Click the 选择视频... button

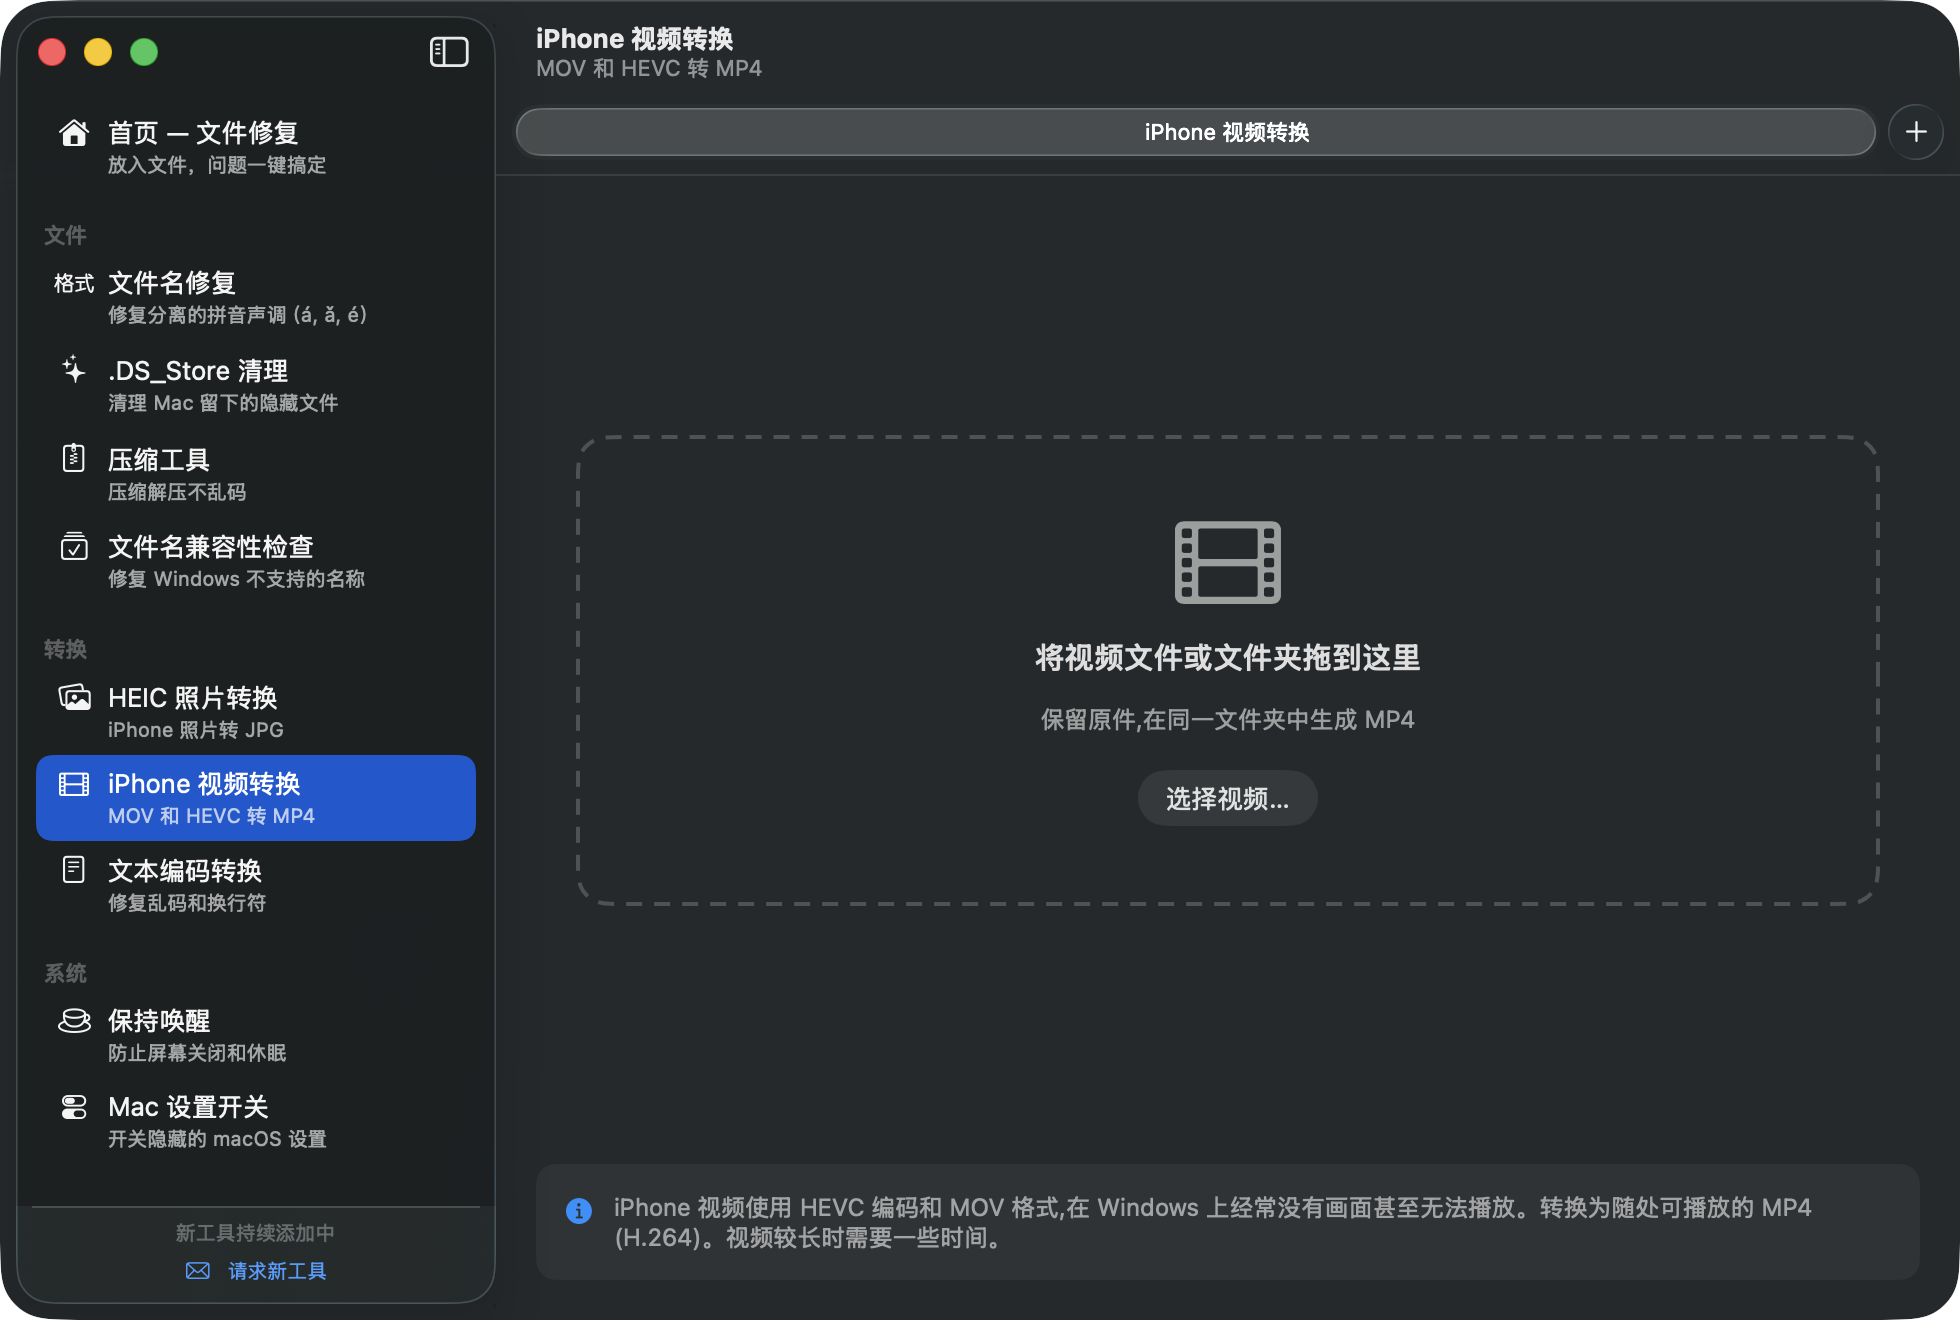tap(1227, 798)
